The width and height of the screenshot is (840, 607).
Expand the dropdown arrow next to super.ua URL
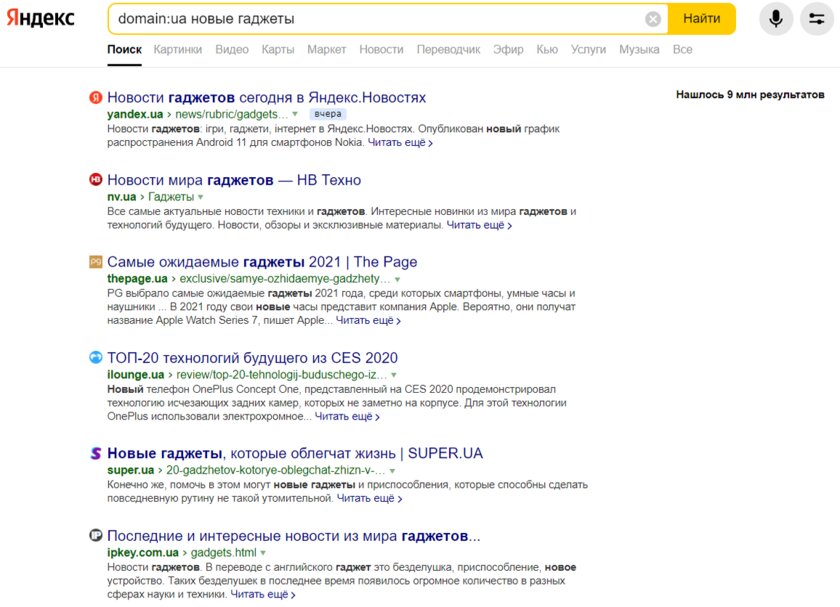pos(392,470)
